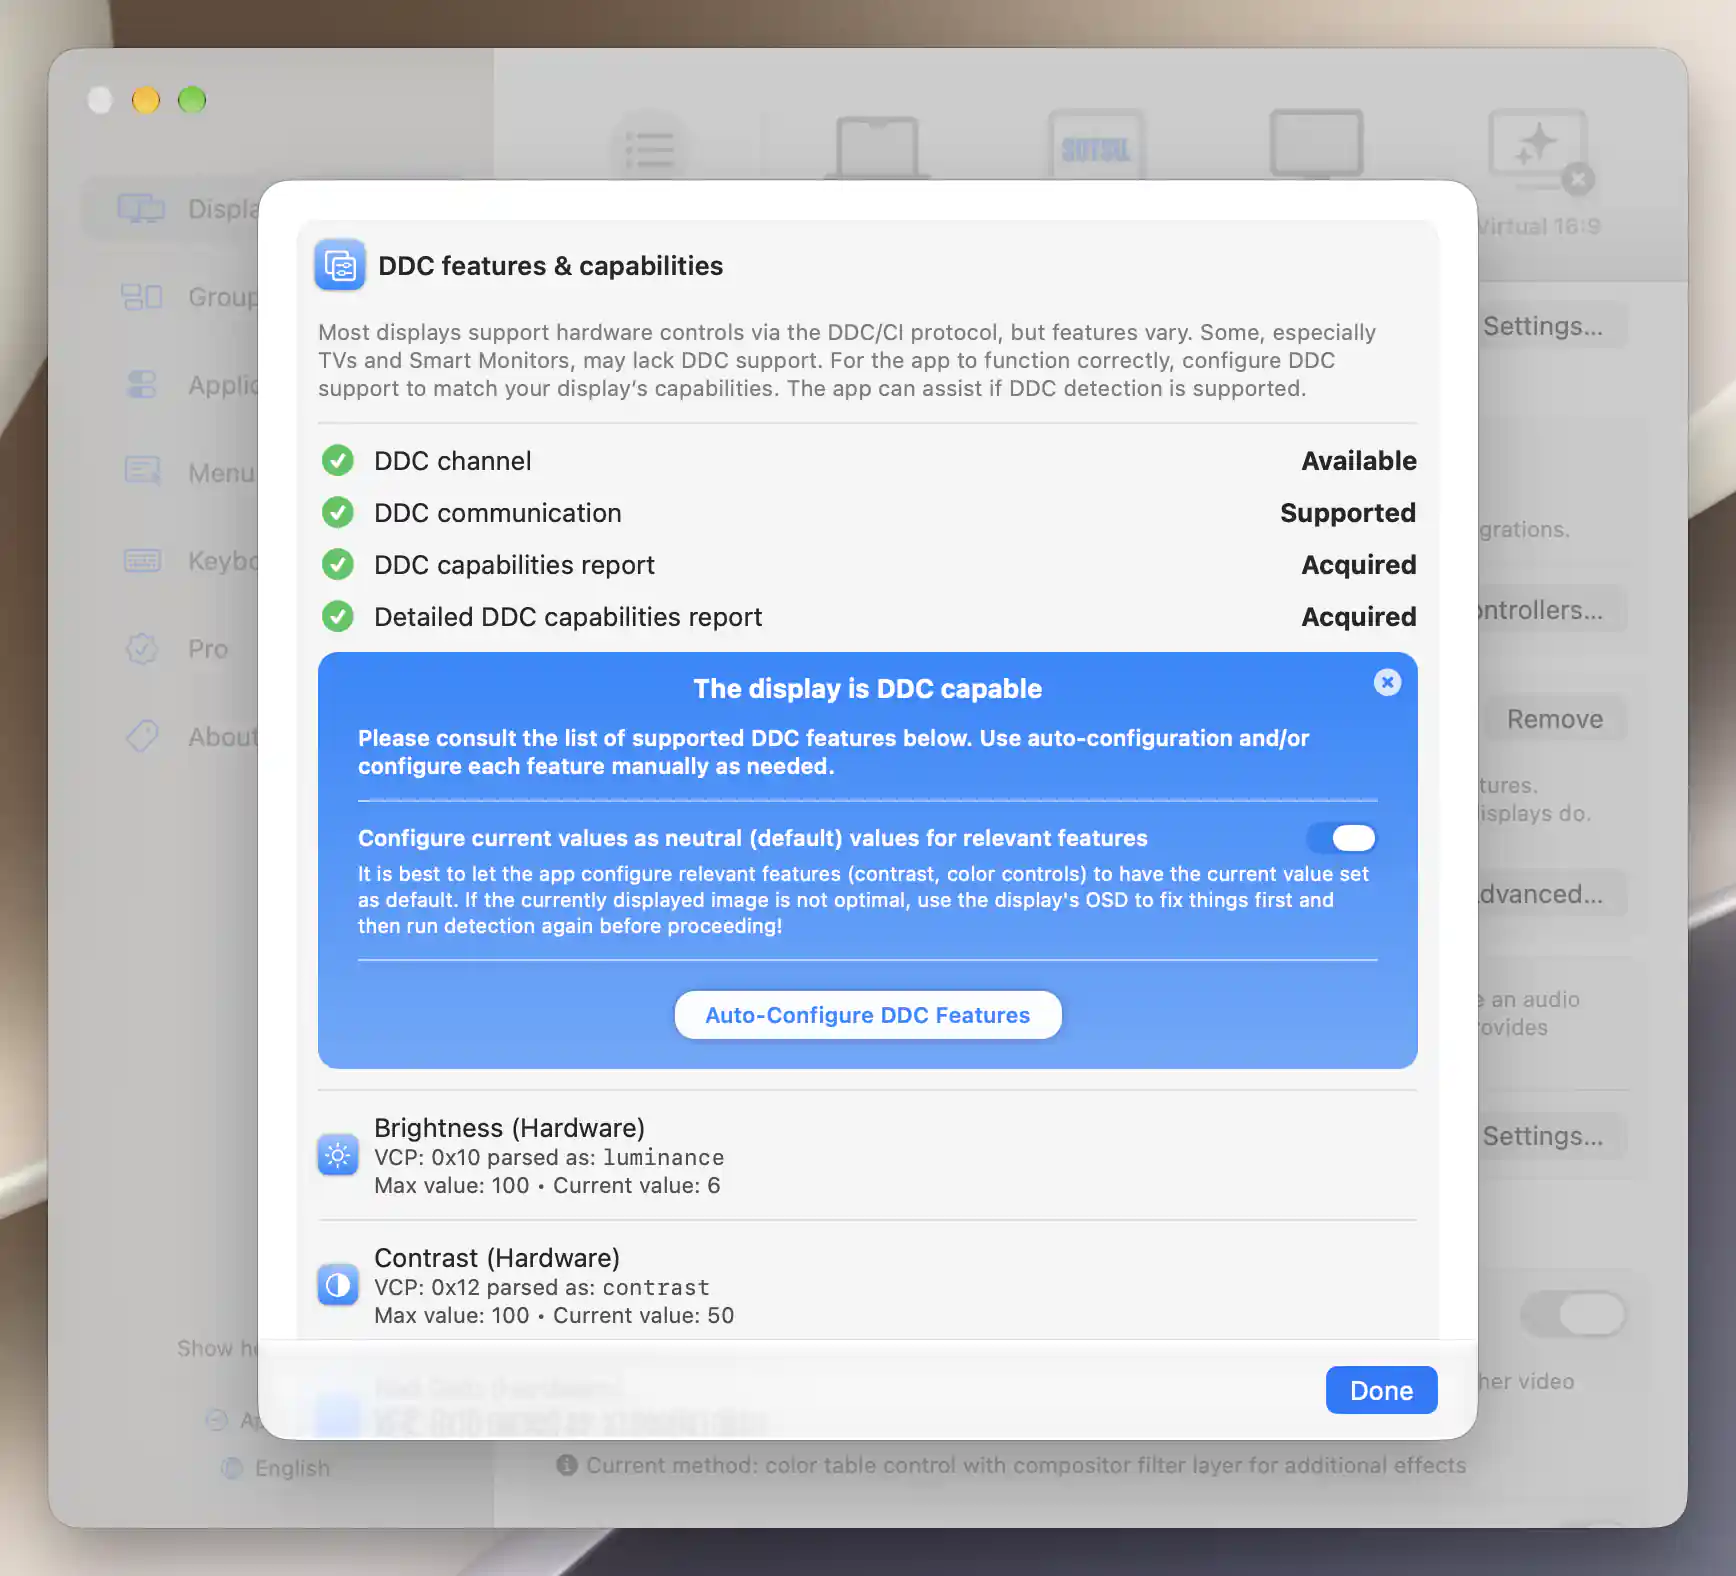Screen dimensions: 1736x1576
Task: Click 'Max value: 100 • Current value: 6' text
Action: click(x=547, y=1185)
